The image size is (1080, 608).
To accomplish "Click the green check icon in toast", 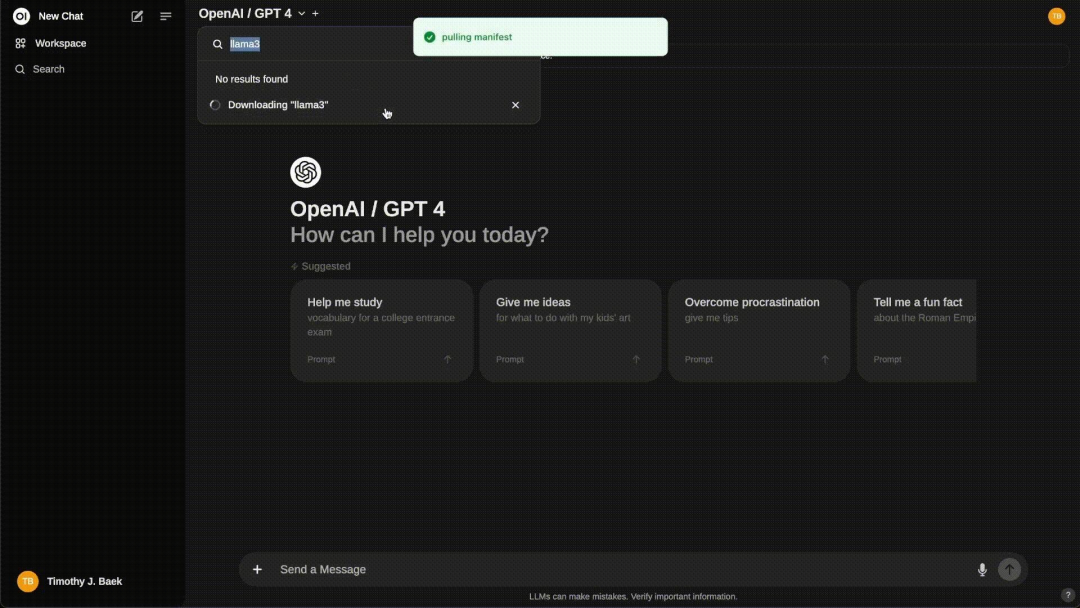I will 430,37.
